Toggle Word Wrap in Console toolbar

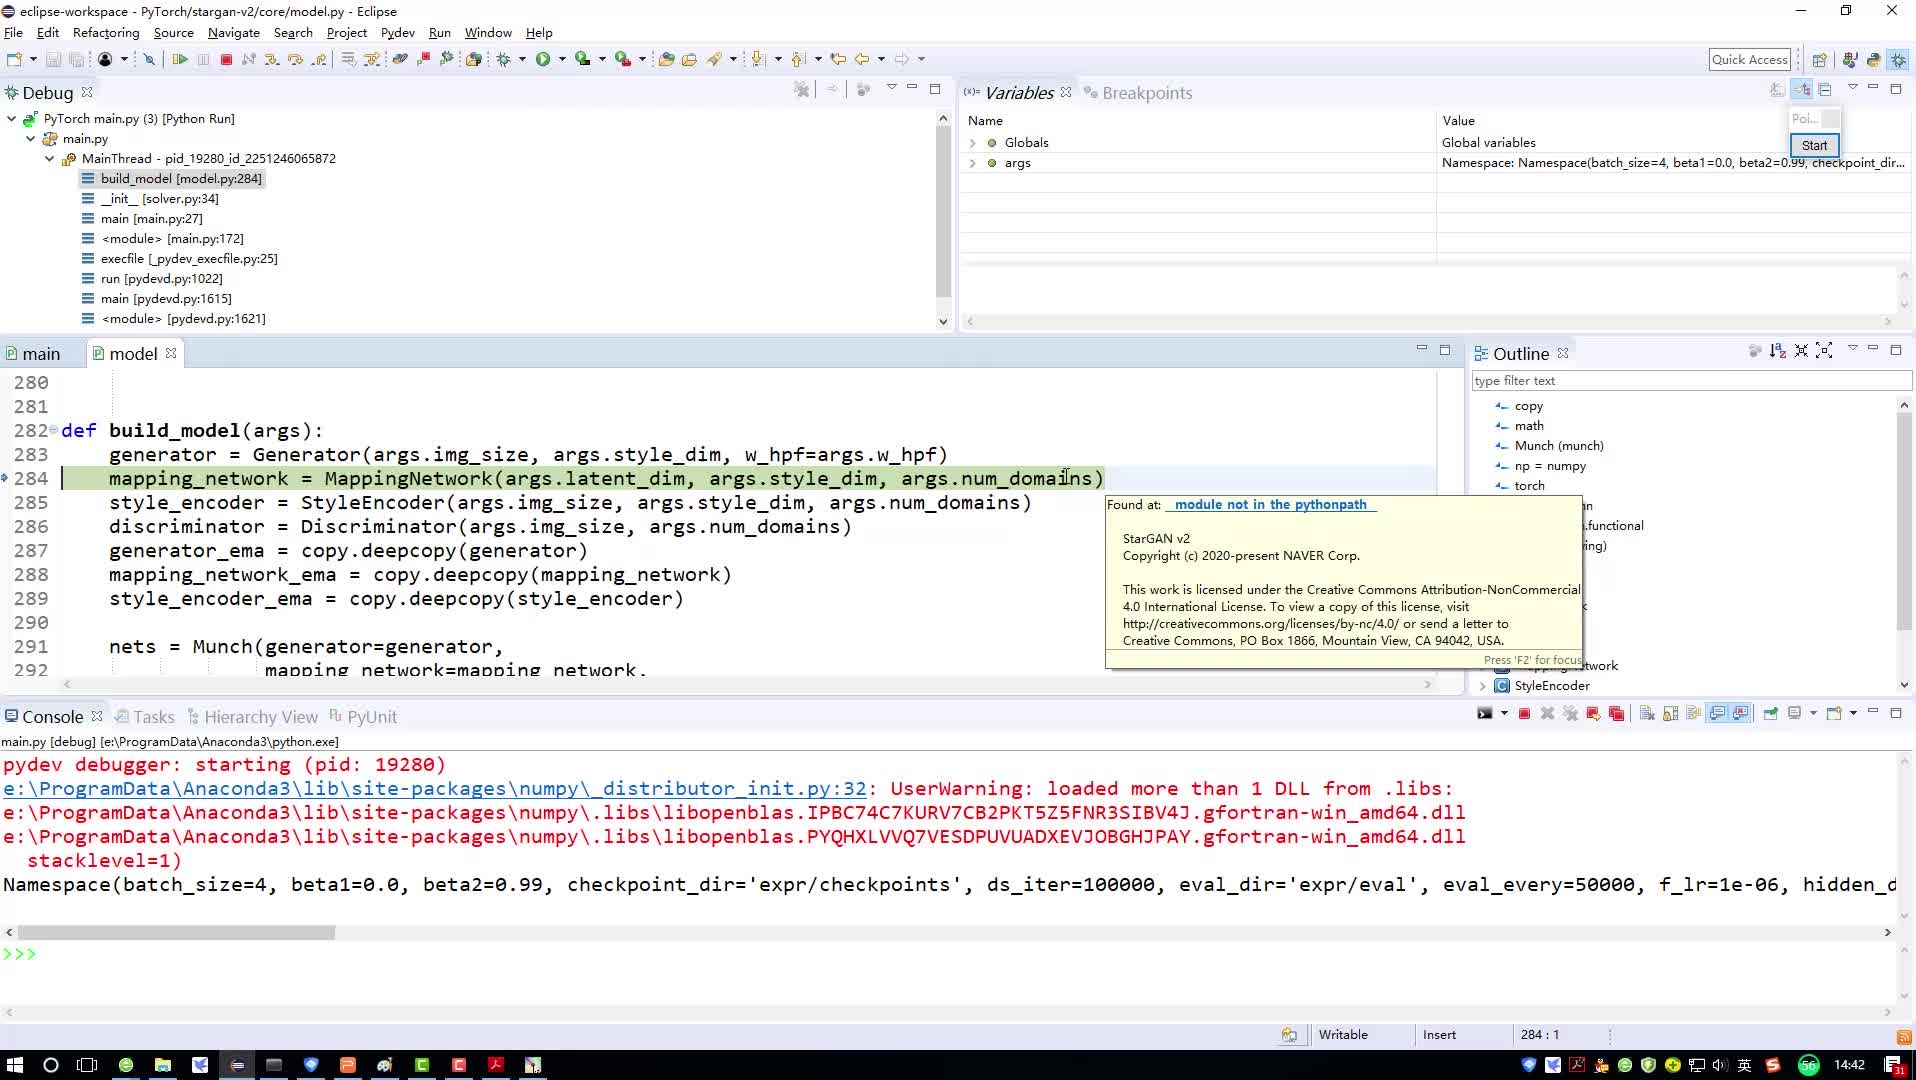(x=1693, y=714)
